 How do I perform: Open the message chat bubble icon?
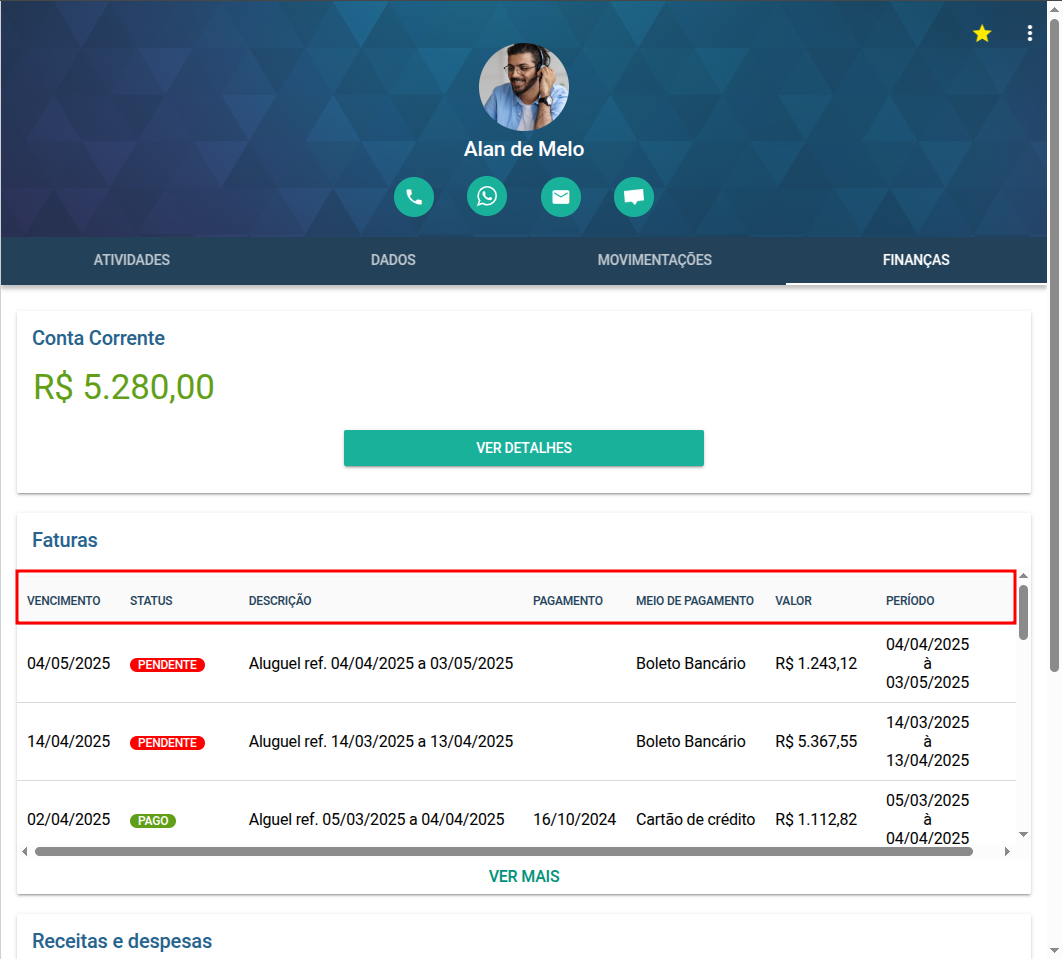click(x=634, y=197)
